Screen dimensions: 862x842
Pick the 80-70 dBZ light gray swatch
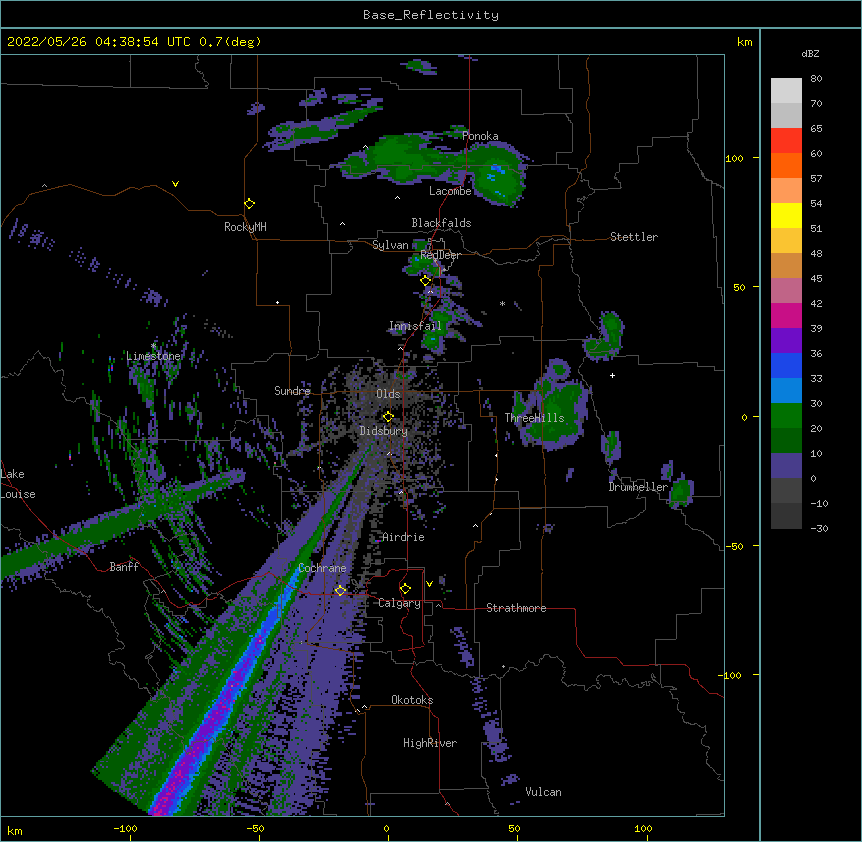tap(786, 91)
